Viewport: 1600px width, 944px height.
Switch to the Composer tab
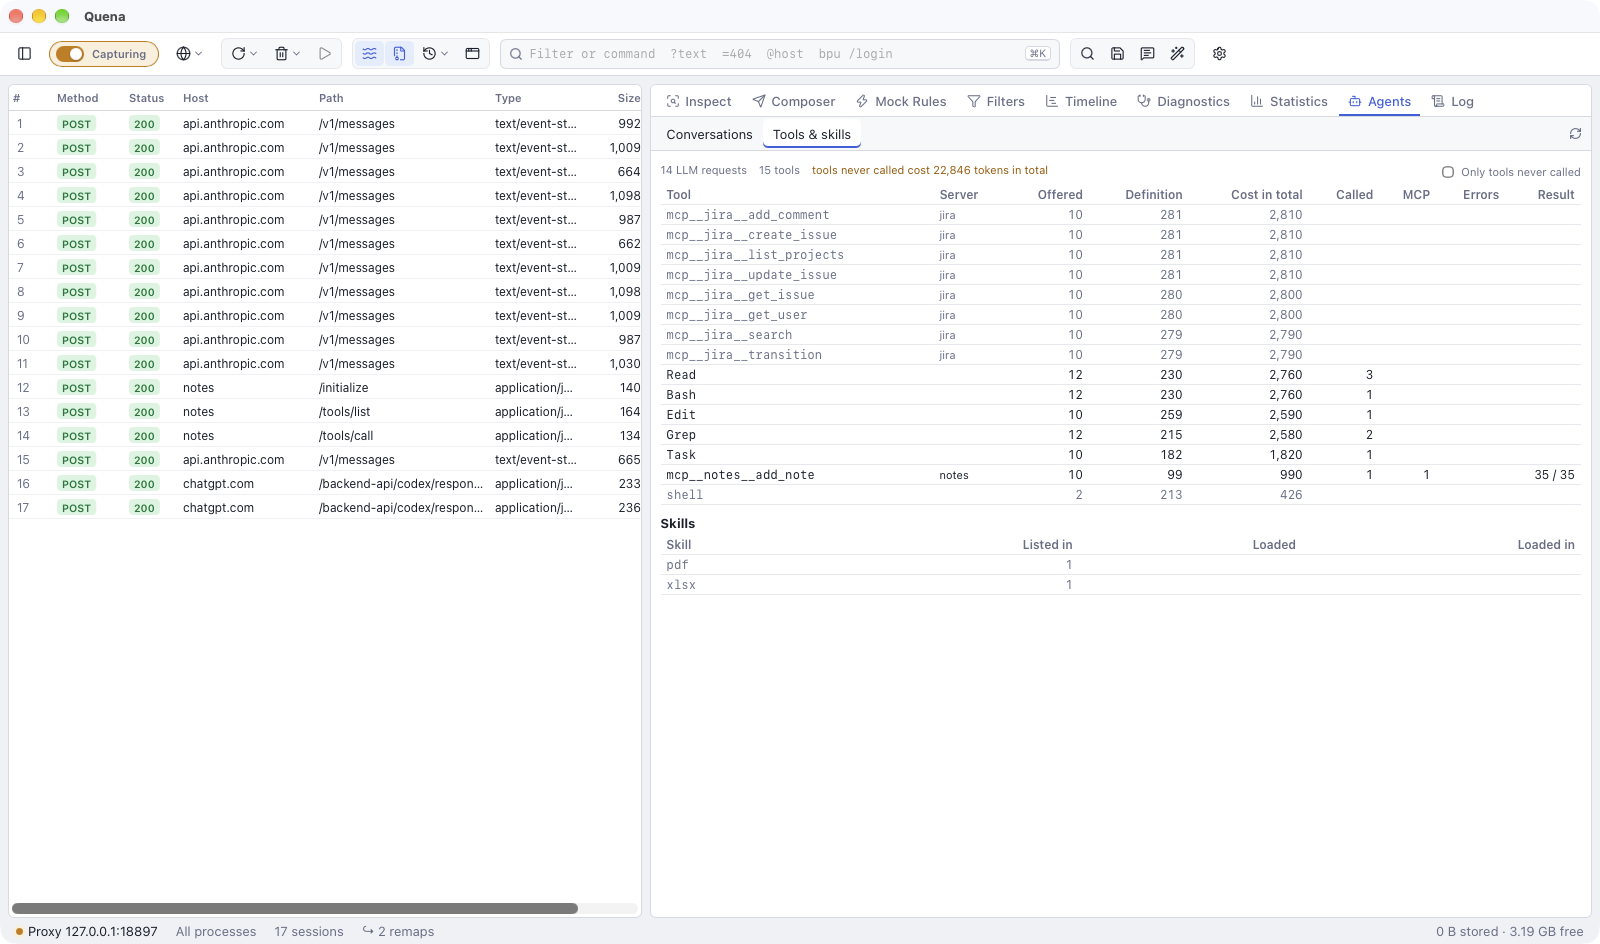pyautogui.click(x=793, y=101)
